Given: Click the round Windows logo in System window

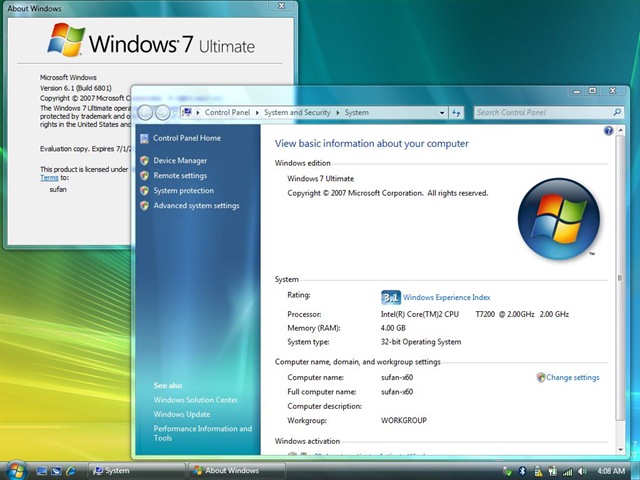Looking at the screenshot, I should click(x=558, y=219).
